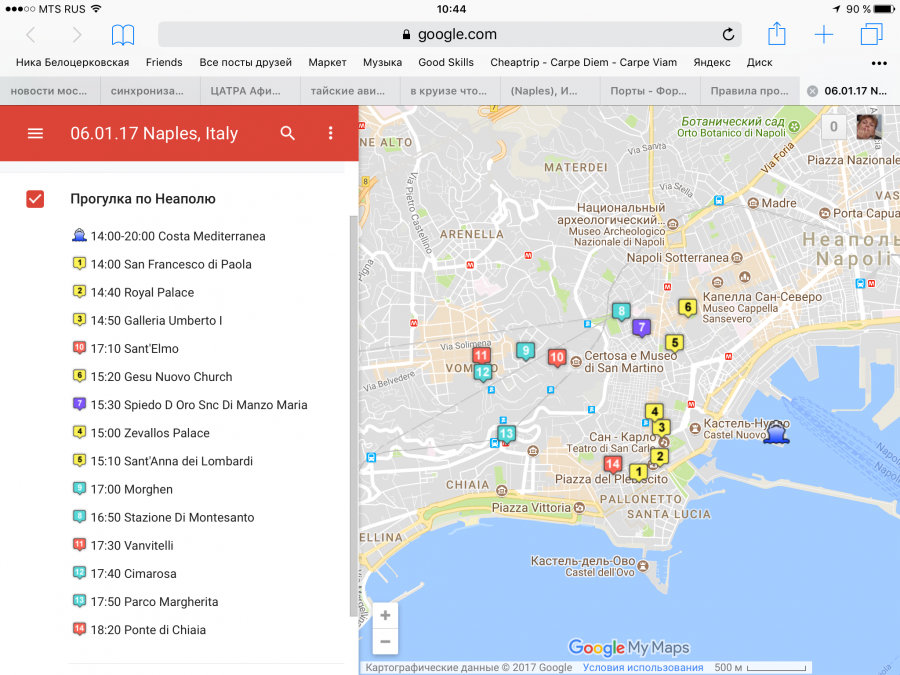Switch to the тайские ави... tab
The width and height of the screenshot is (900, 675).
[349, 90]
